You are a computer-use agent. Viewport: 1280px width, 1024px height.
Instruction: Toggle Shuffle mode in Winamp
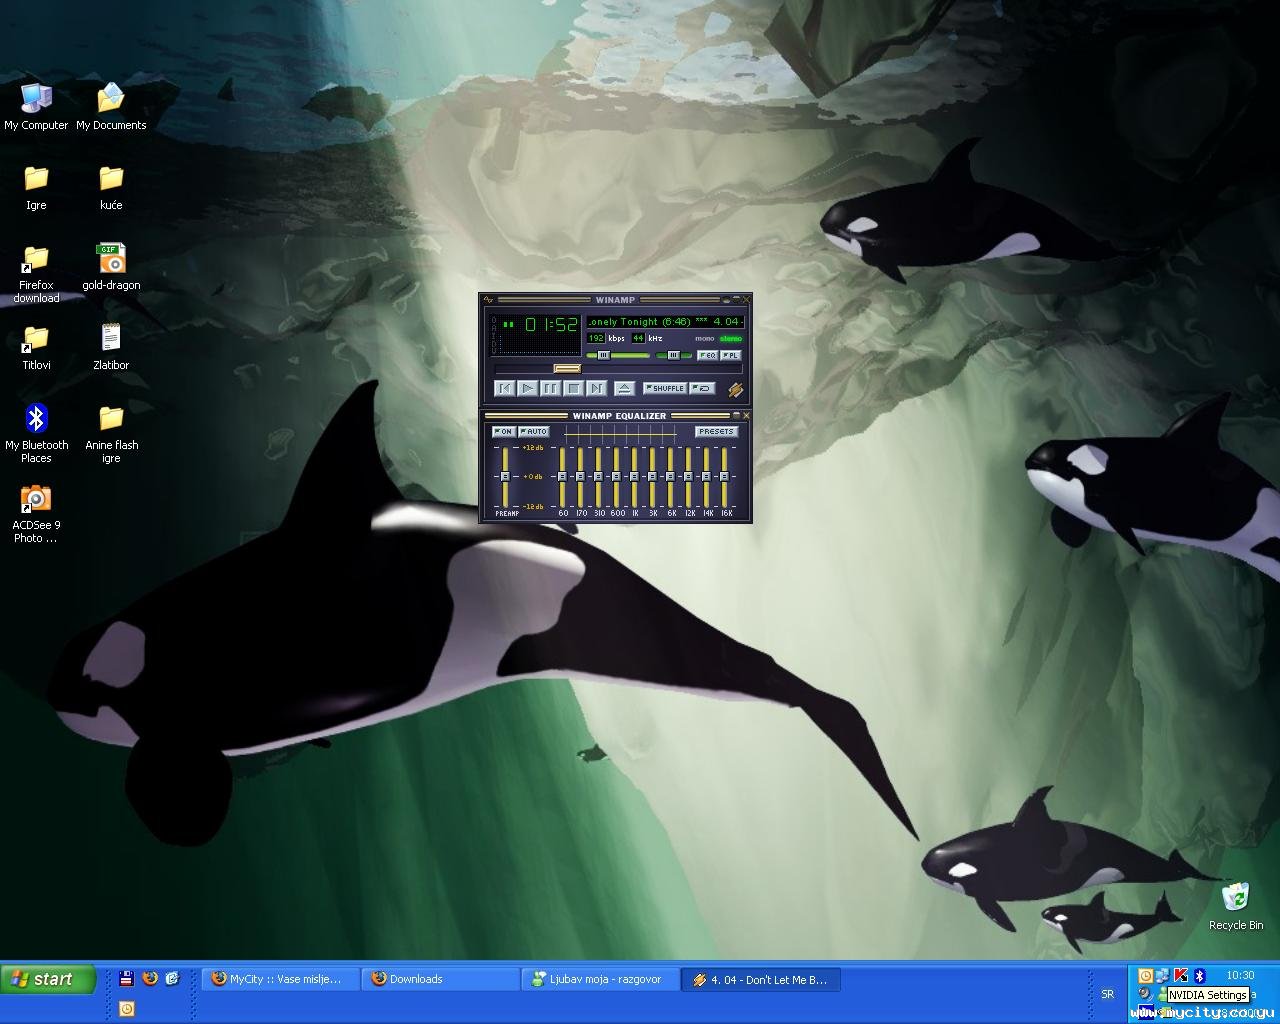[x=665, y=388]
